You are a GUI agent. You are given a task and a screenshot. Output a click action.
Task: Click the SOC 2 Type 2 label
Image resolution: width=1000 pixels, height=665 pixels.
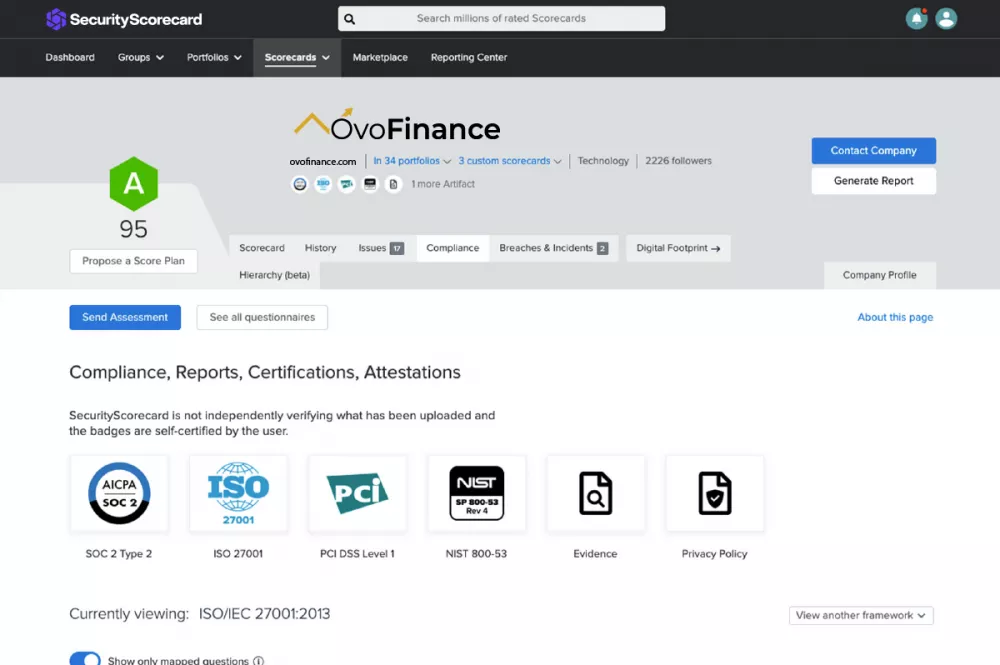pos(119,553)
